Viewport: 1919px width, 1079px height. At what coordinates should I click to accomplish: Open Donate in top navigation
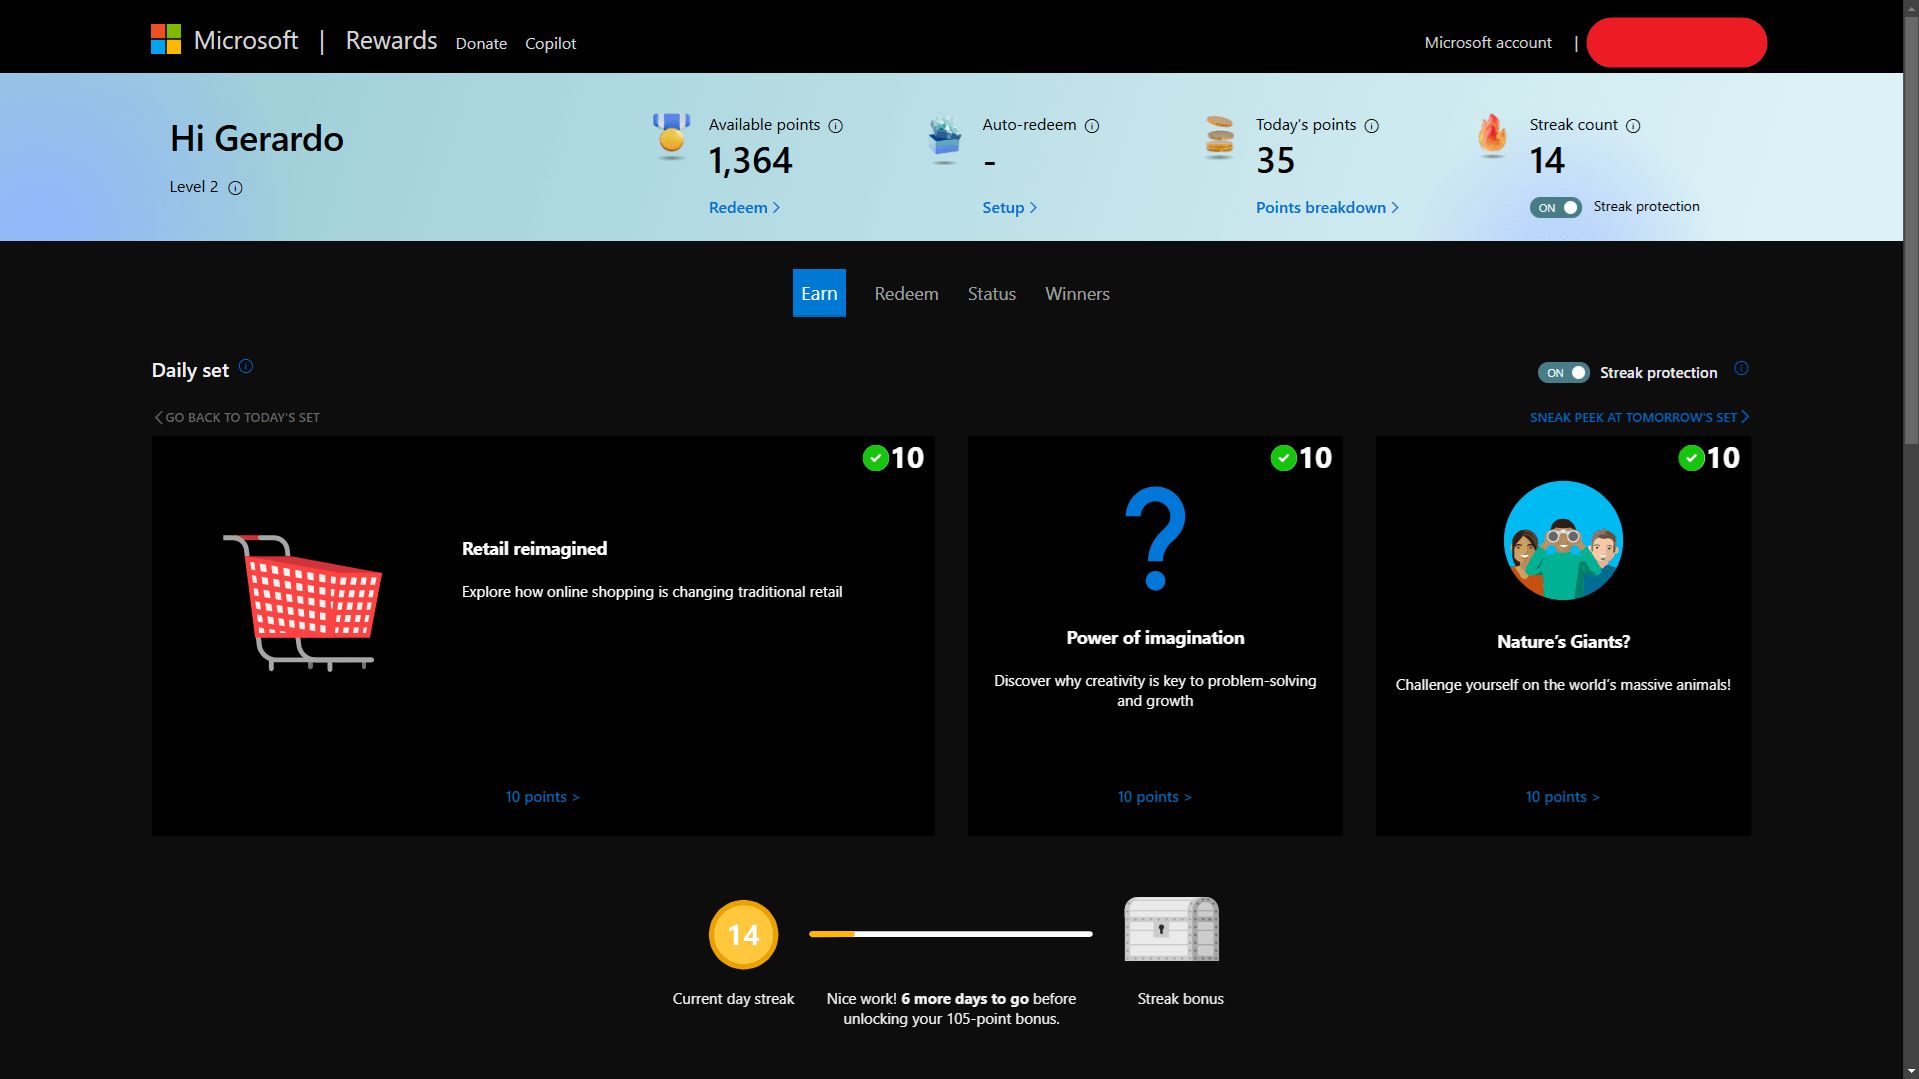pyautogui.click(x=481, y=44)
